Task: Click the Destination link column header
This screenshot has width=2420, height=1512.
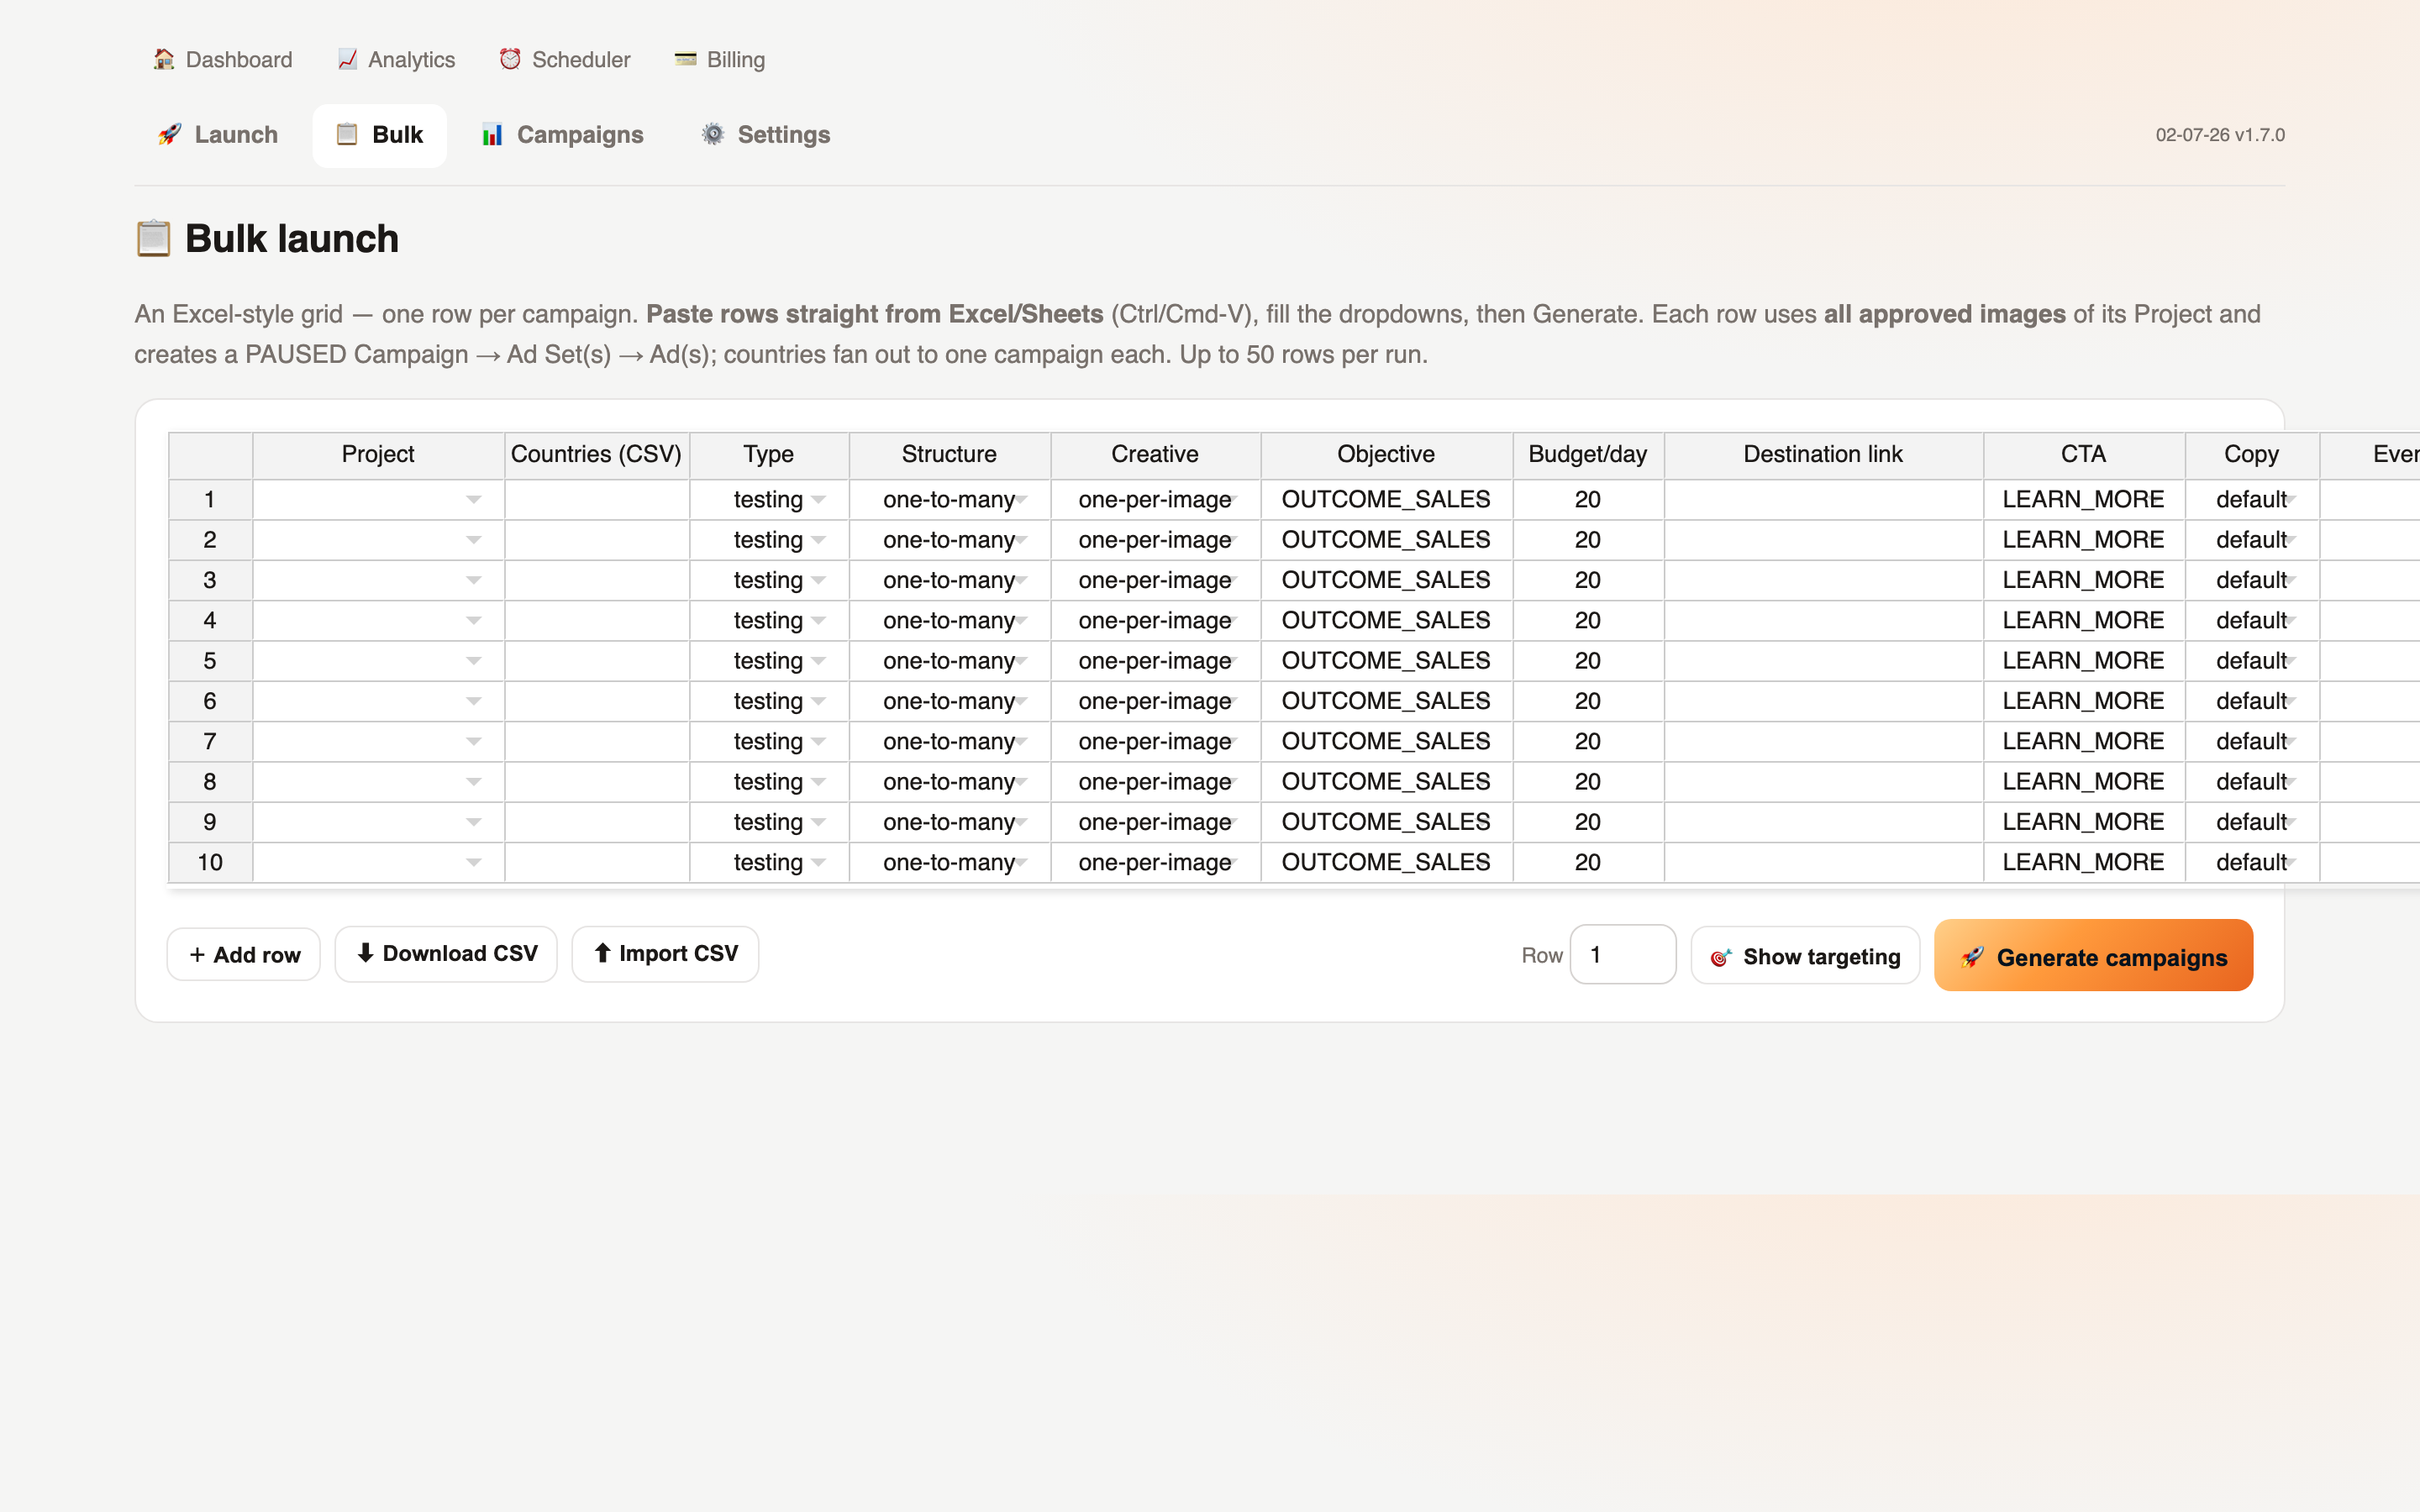Action: [1823, 455]
